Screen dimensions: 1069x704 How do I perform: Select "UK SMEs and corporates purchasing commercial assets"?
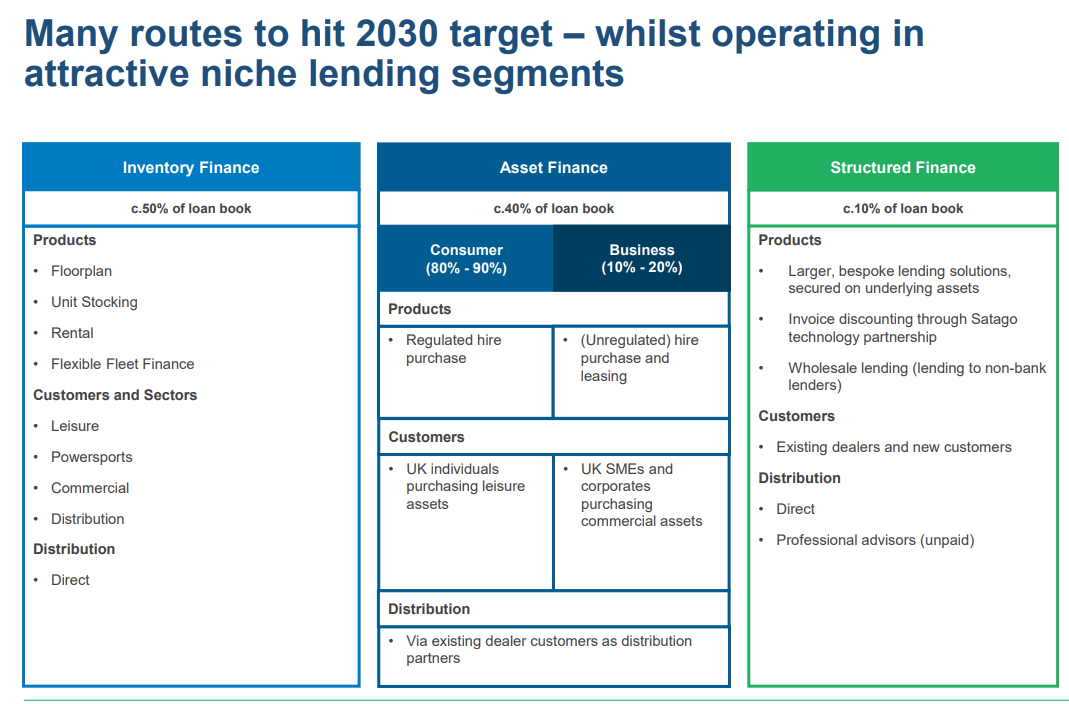(x=642, y=495)
